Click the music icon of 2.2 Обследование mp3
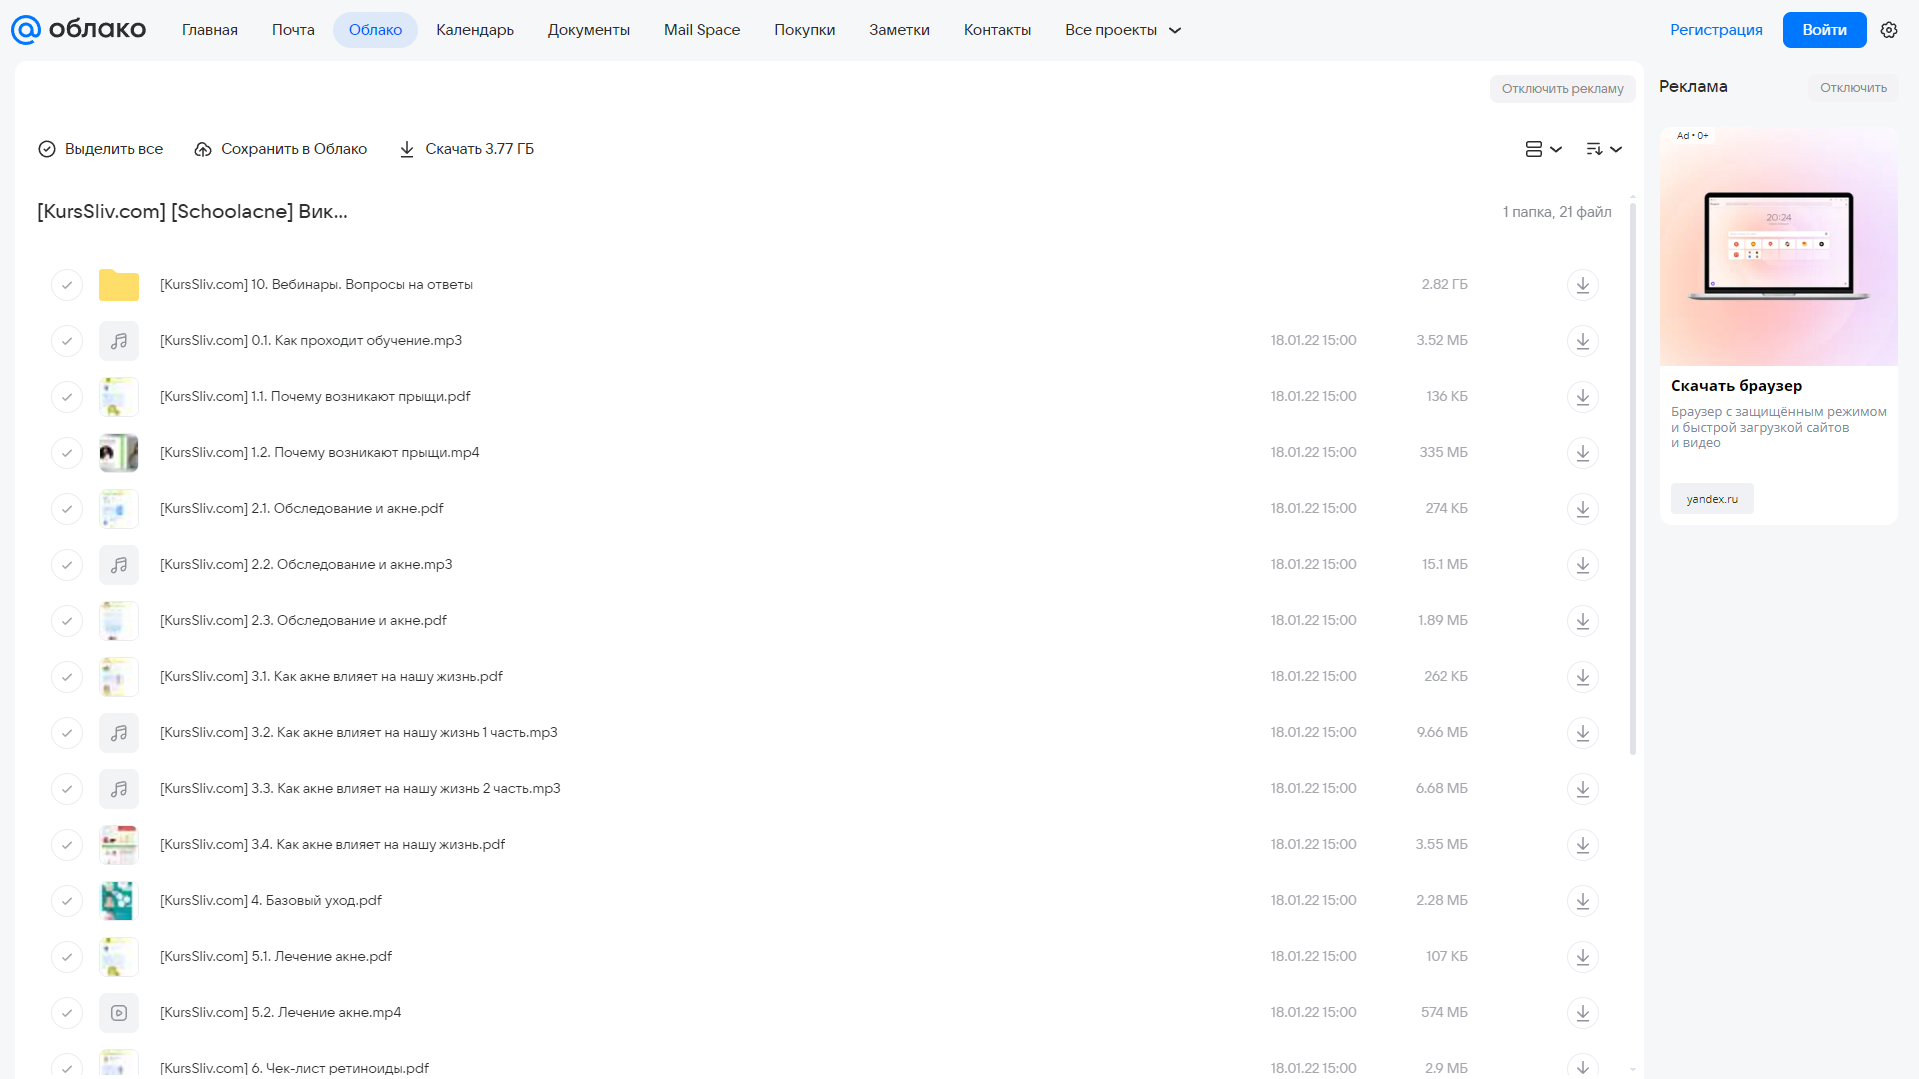 pos(119,565)
